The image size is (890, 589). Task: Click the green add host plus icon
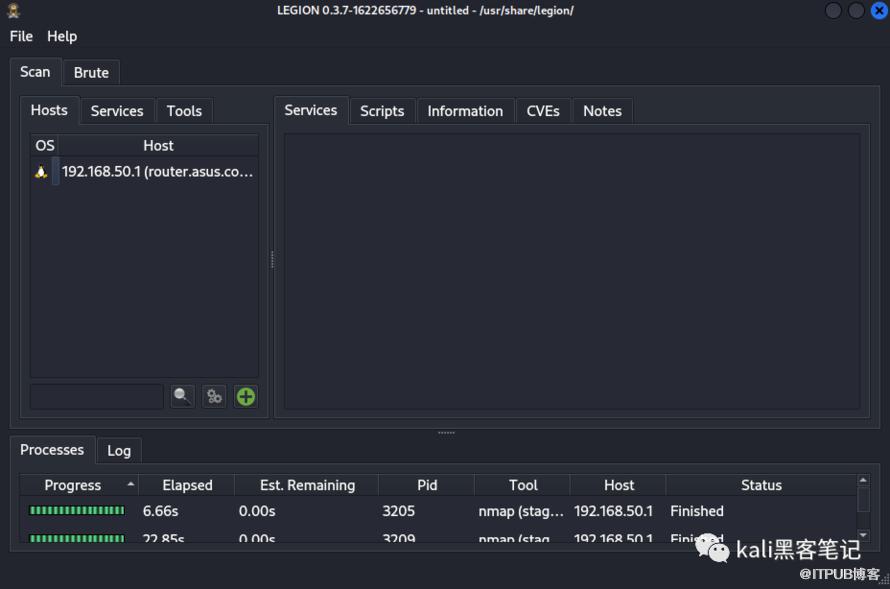[x=245, y=397]
